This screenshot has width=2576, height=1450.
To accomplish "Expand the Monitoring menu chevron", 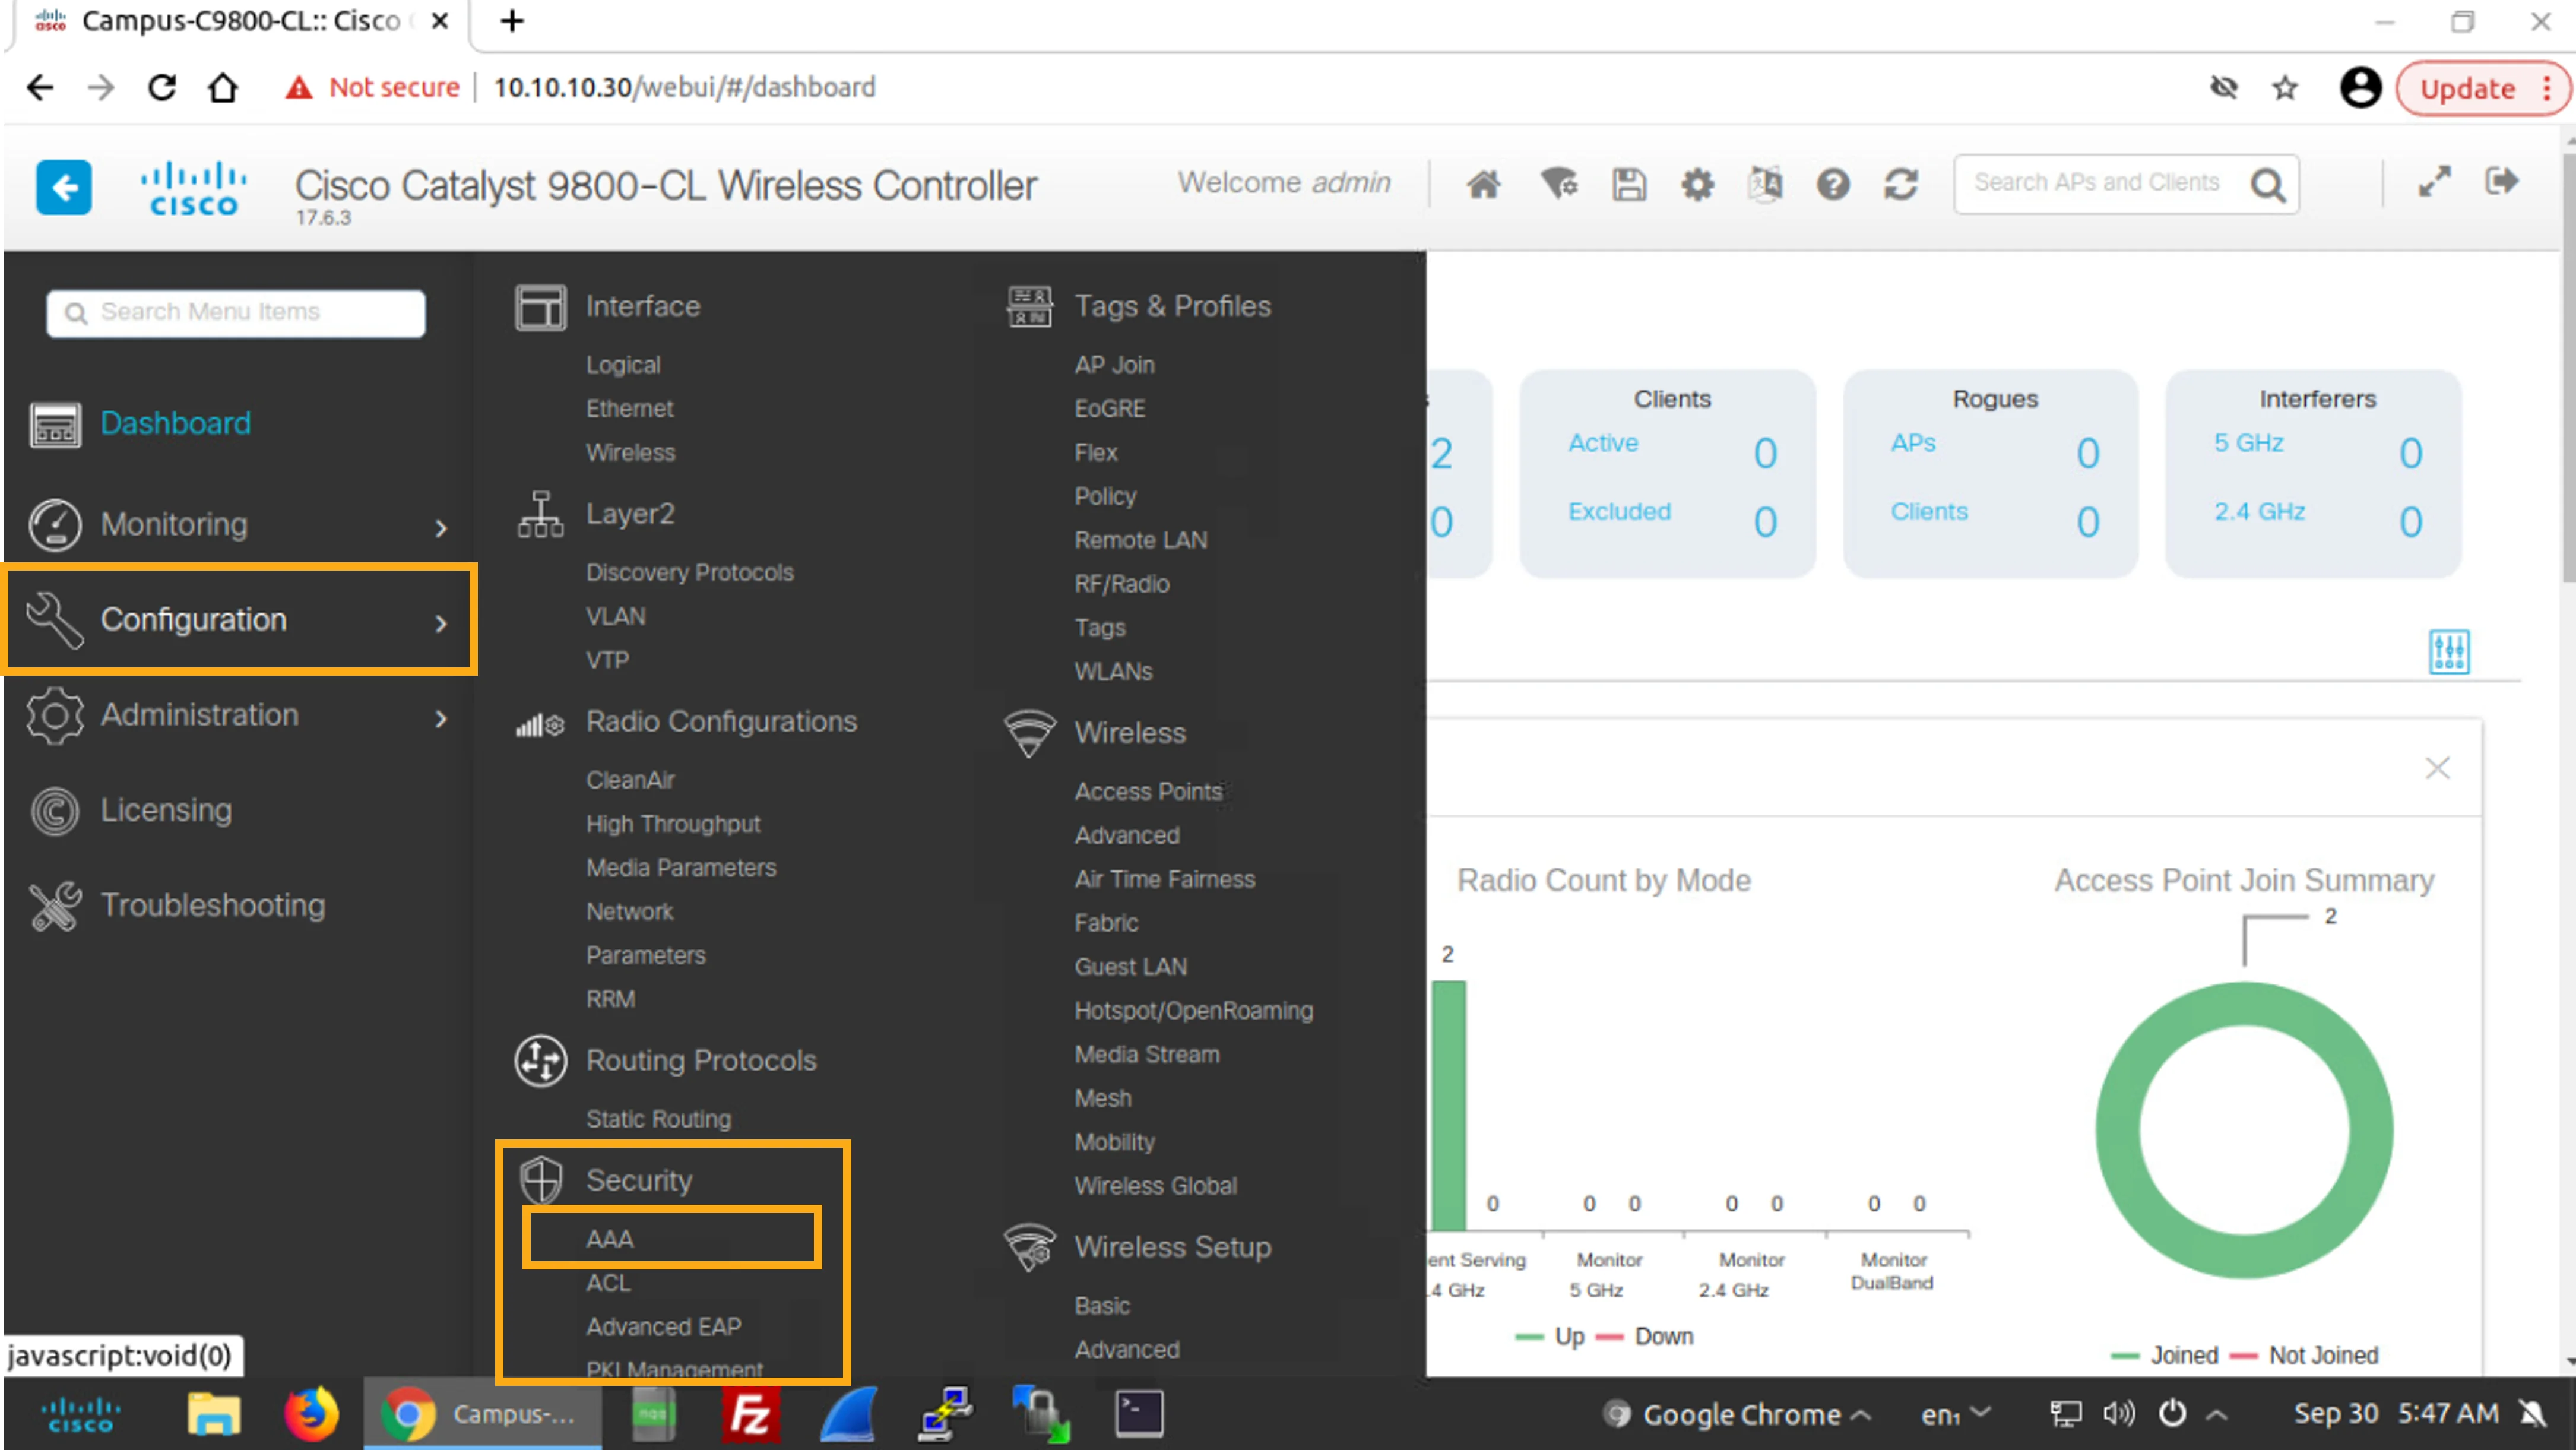I will pyautogui.click(x=441, y=527).
